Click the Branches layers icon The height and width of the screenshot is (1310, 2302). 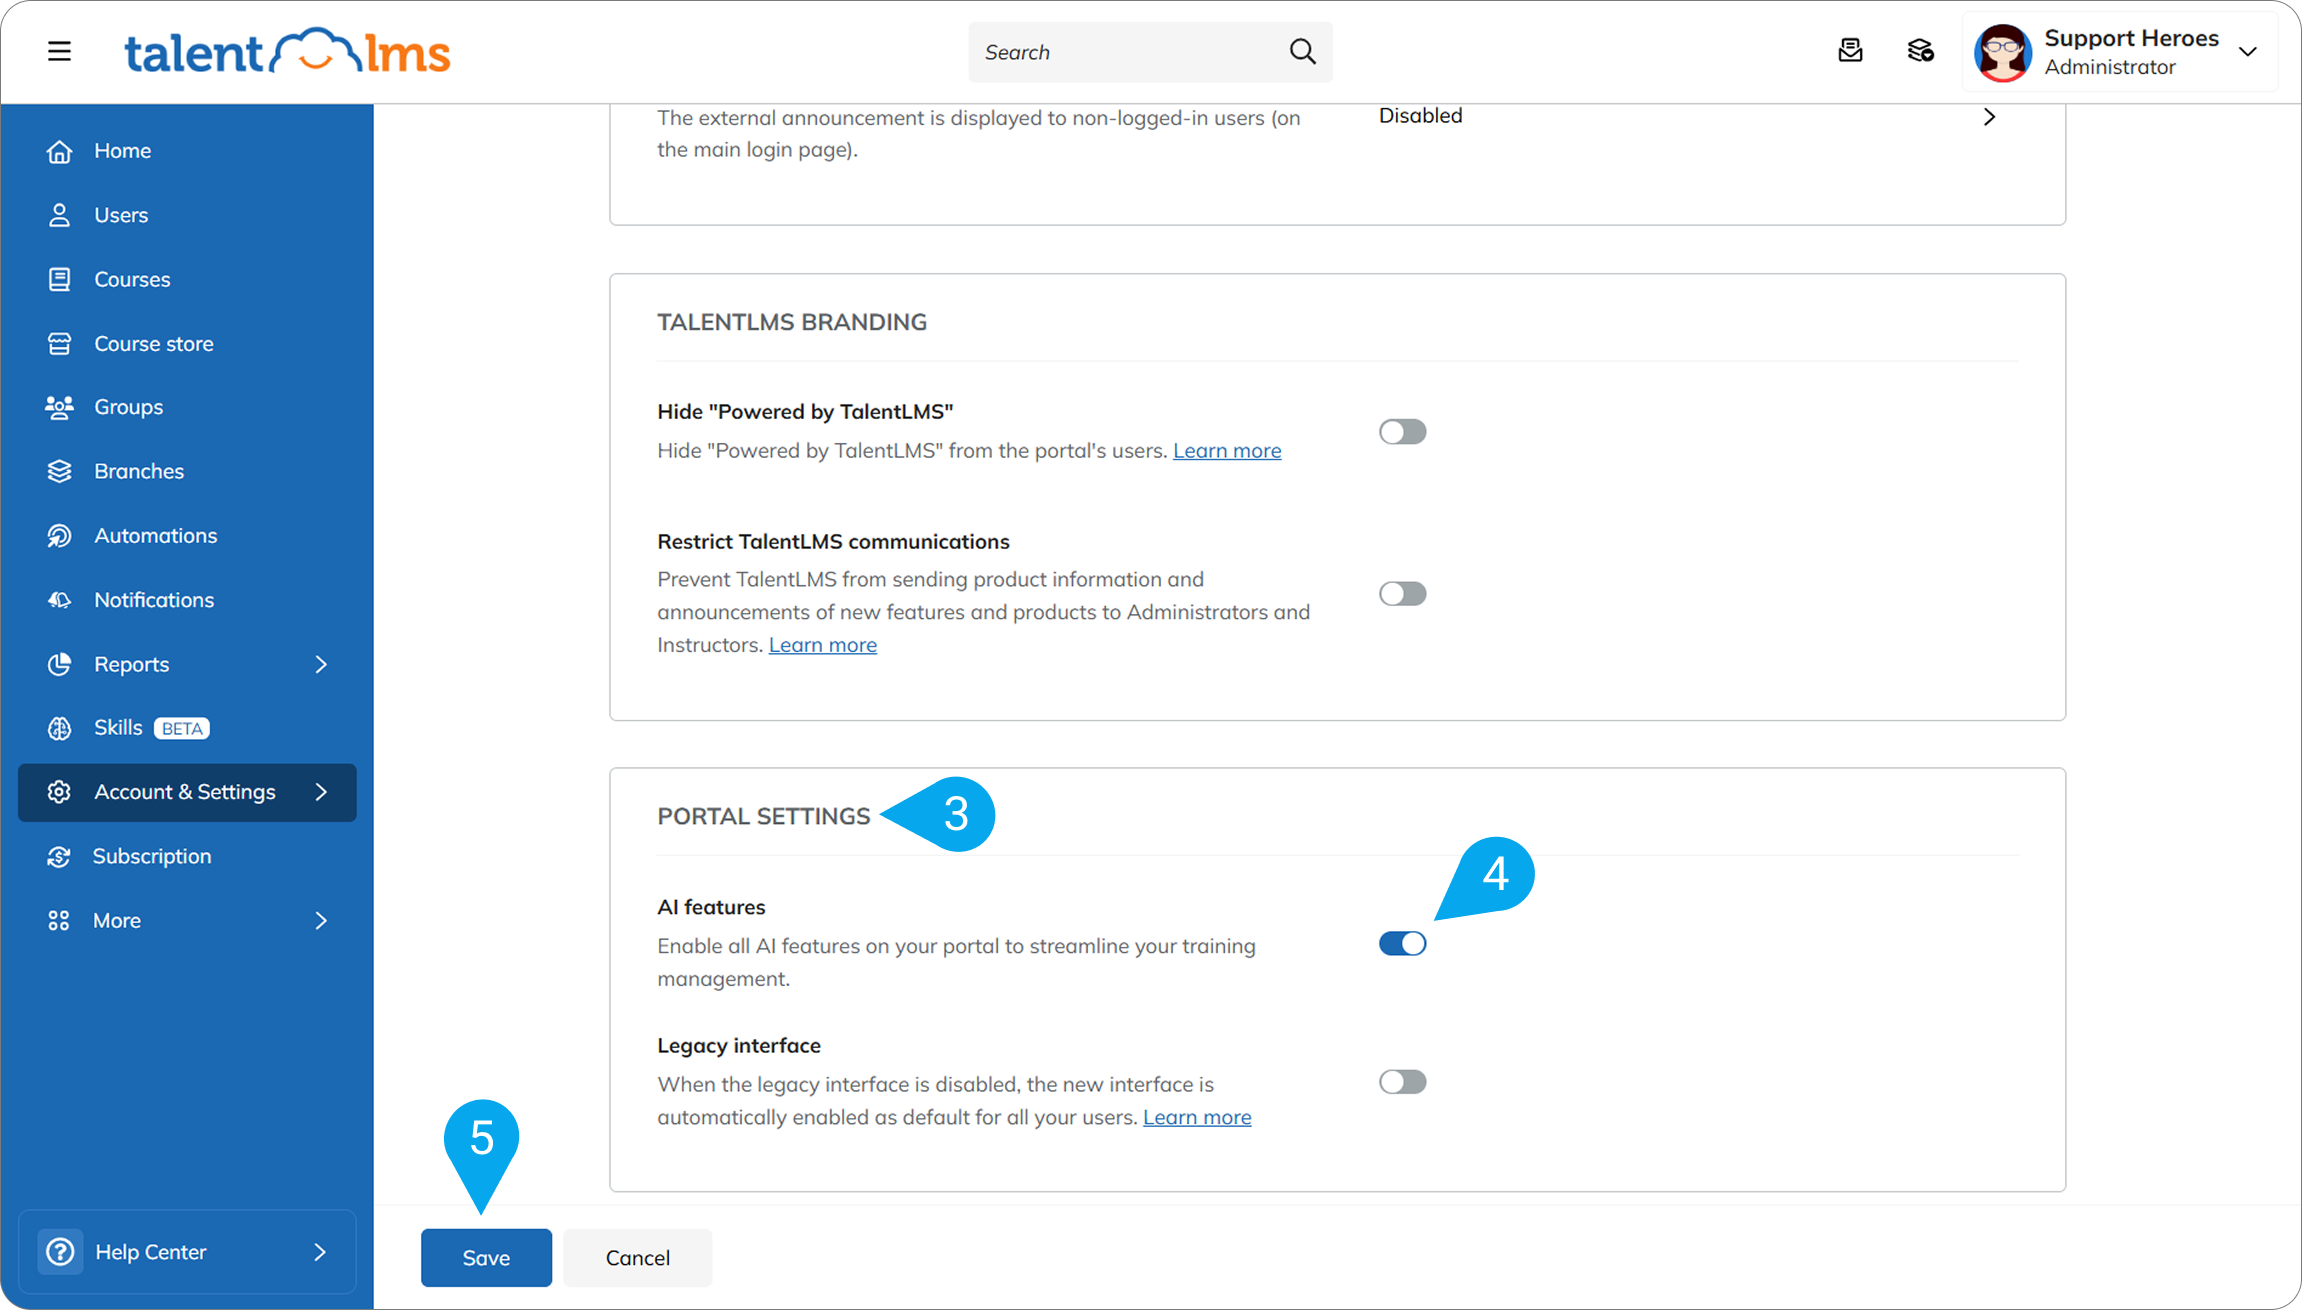click(59, 471)
